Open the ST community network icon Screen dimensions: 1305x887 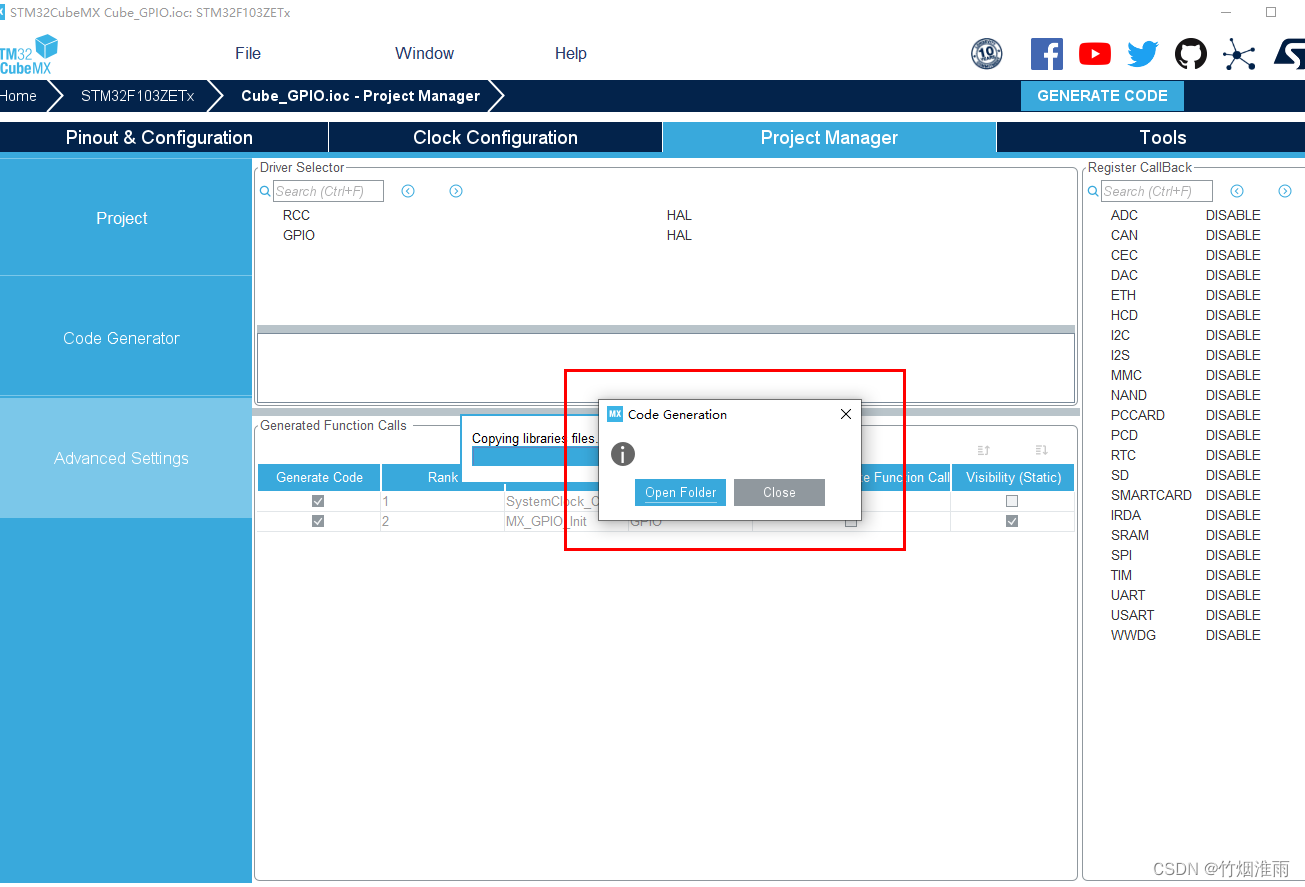(x=1239, y=54)
